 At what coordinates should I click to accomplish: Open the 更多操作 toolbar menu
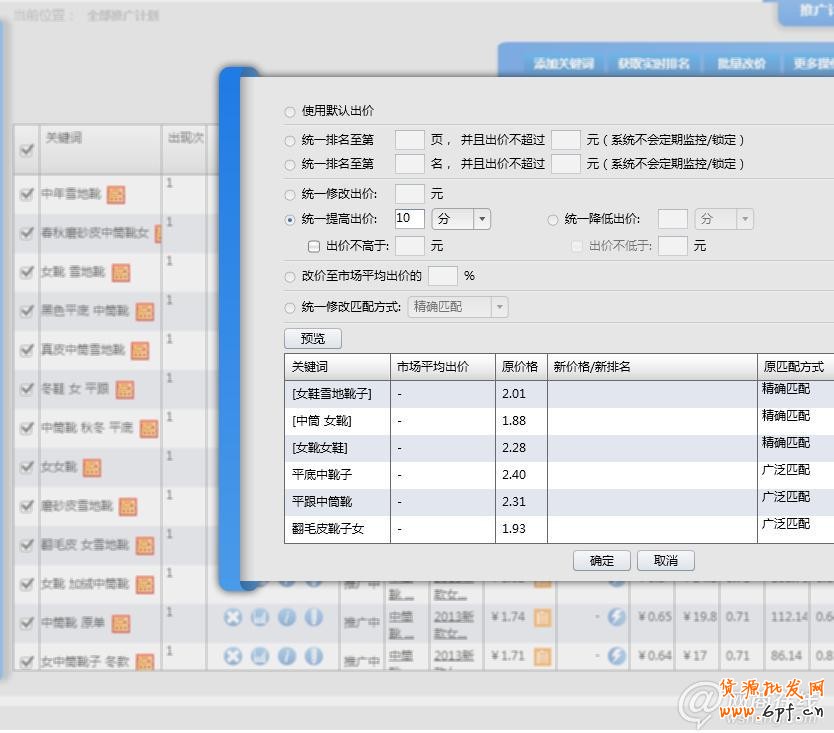click(x=815, y=62)
